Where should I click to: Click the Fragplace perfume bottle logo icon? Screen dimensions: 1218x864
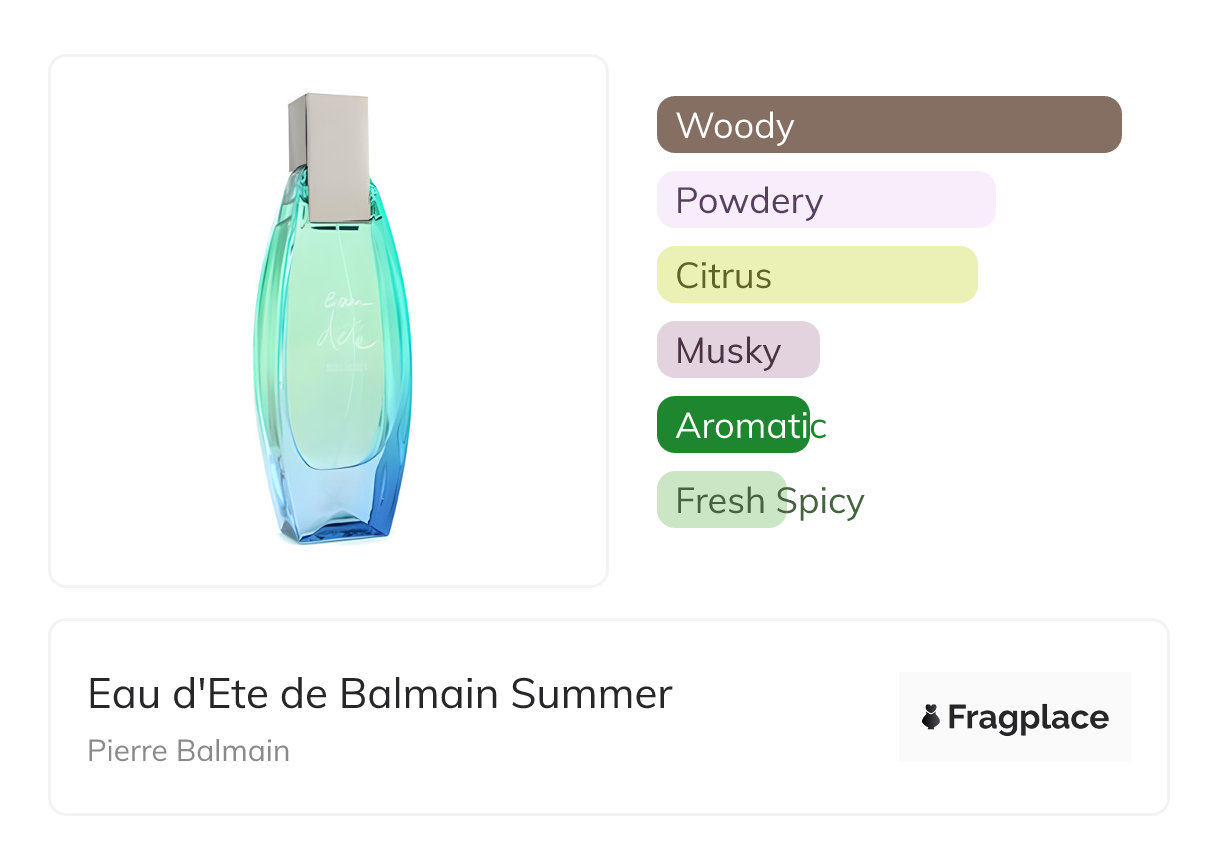[931, 717]
